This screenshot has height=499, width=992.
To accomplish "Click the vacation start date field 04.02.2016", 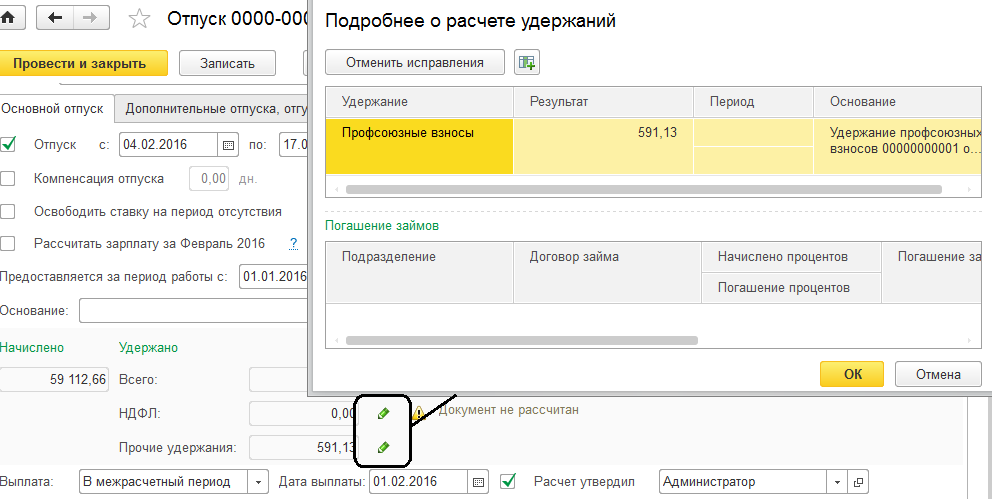I will (168, 145).
